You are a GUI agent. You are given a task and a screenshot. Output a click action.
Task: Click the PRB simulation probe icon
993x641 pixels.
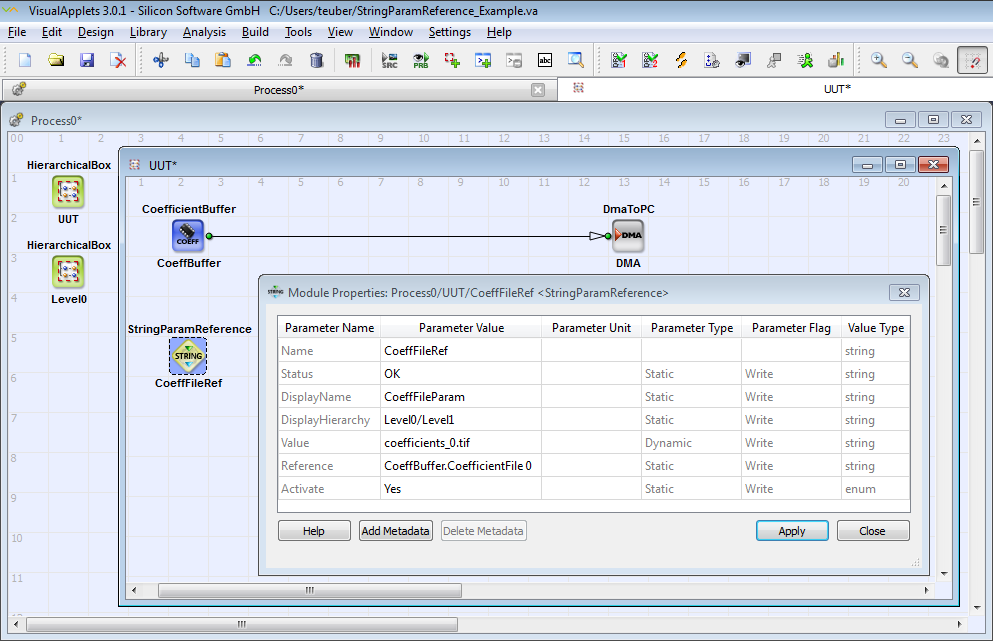pyautogui.click(x=421, y=60)
